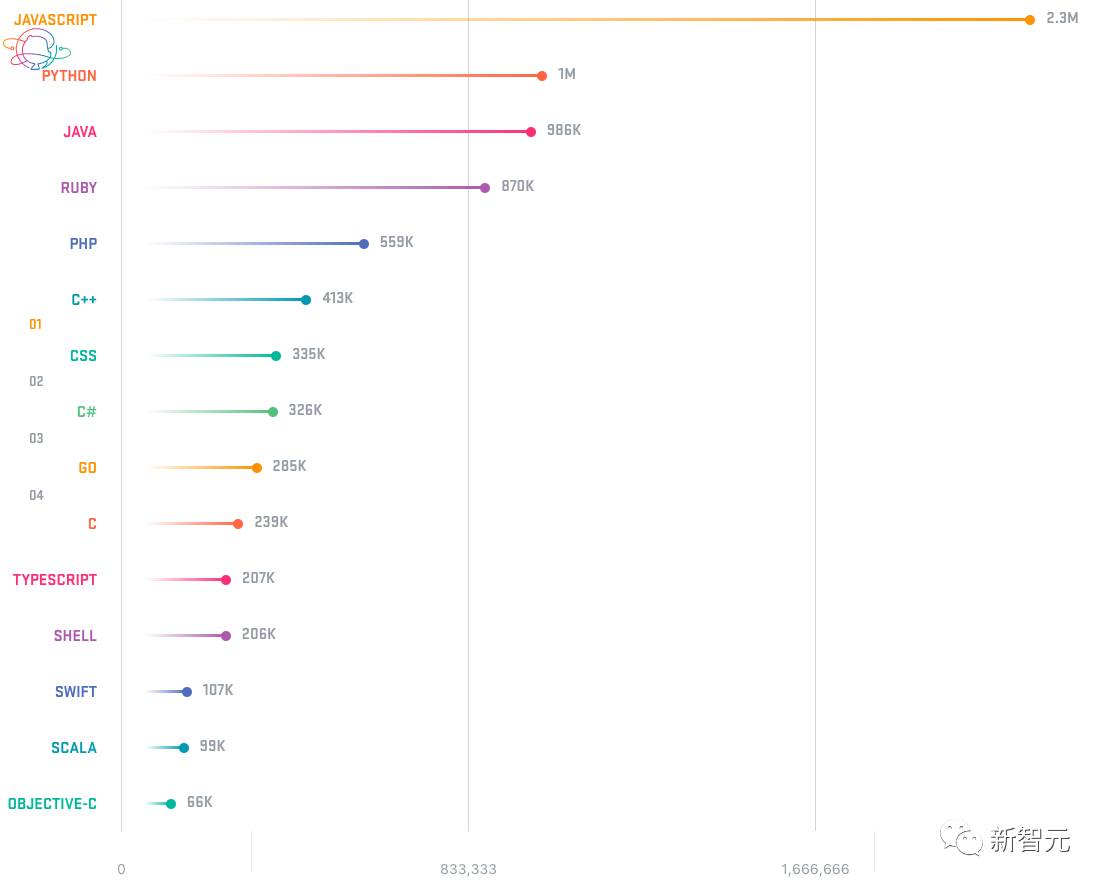1106x888 pixels.
Task: Click the SWIFT language label
Action: (x=76, y=692)
